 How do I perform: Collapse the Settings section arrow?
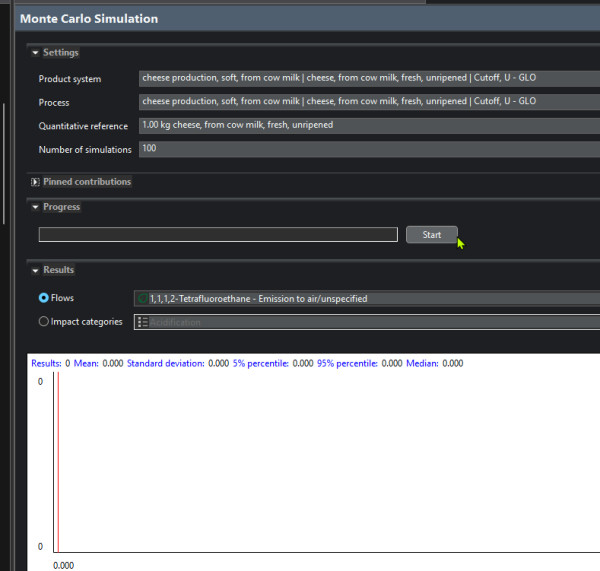point(36,53)
